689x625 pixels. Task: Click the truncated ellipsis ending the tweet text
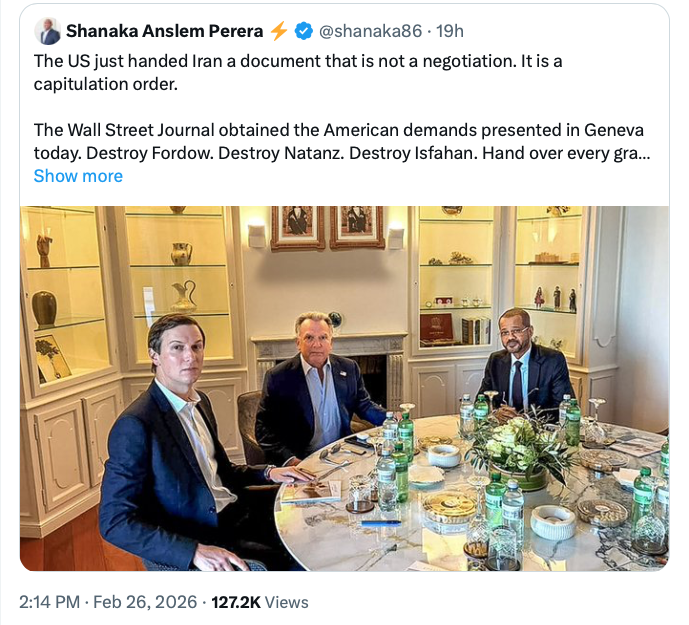(x=645, y=155)
